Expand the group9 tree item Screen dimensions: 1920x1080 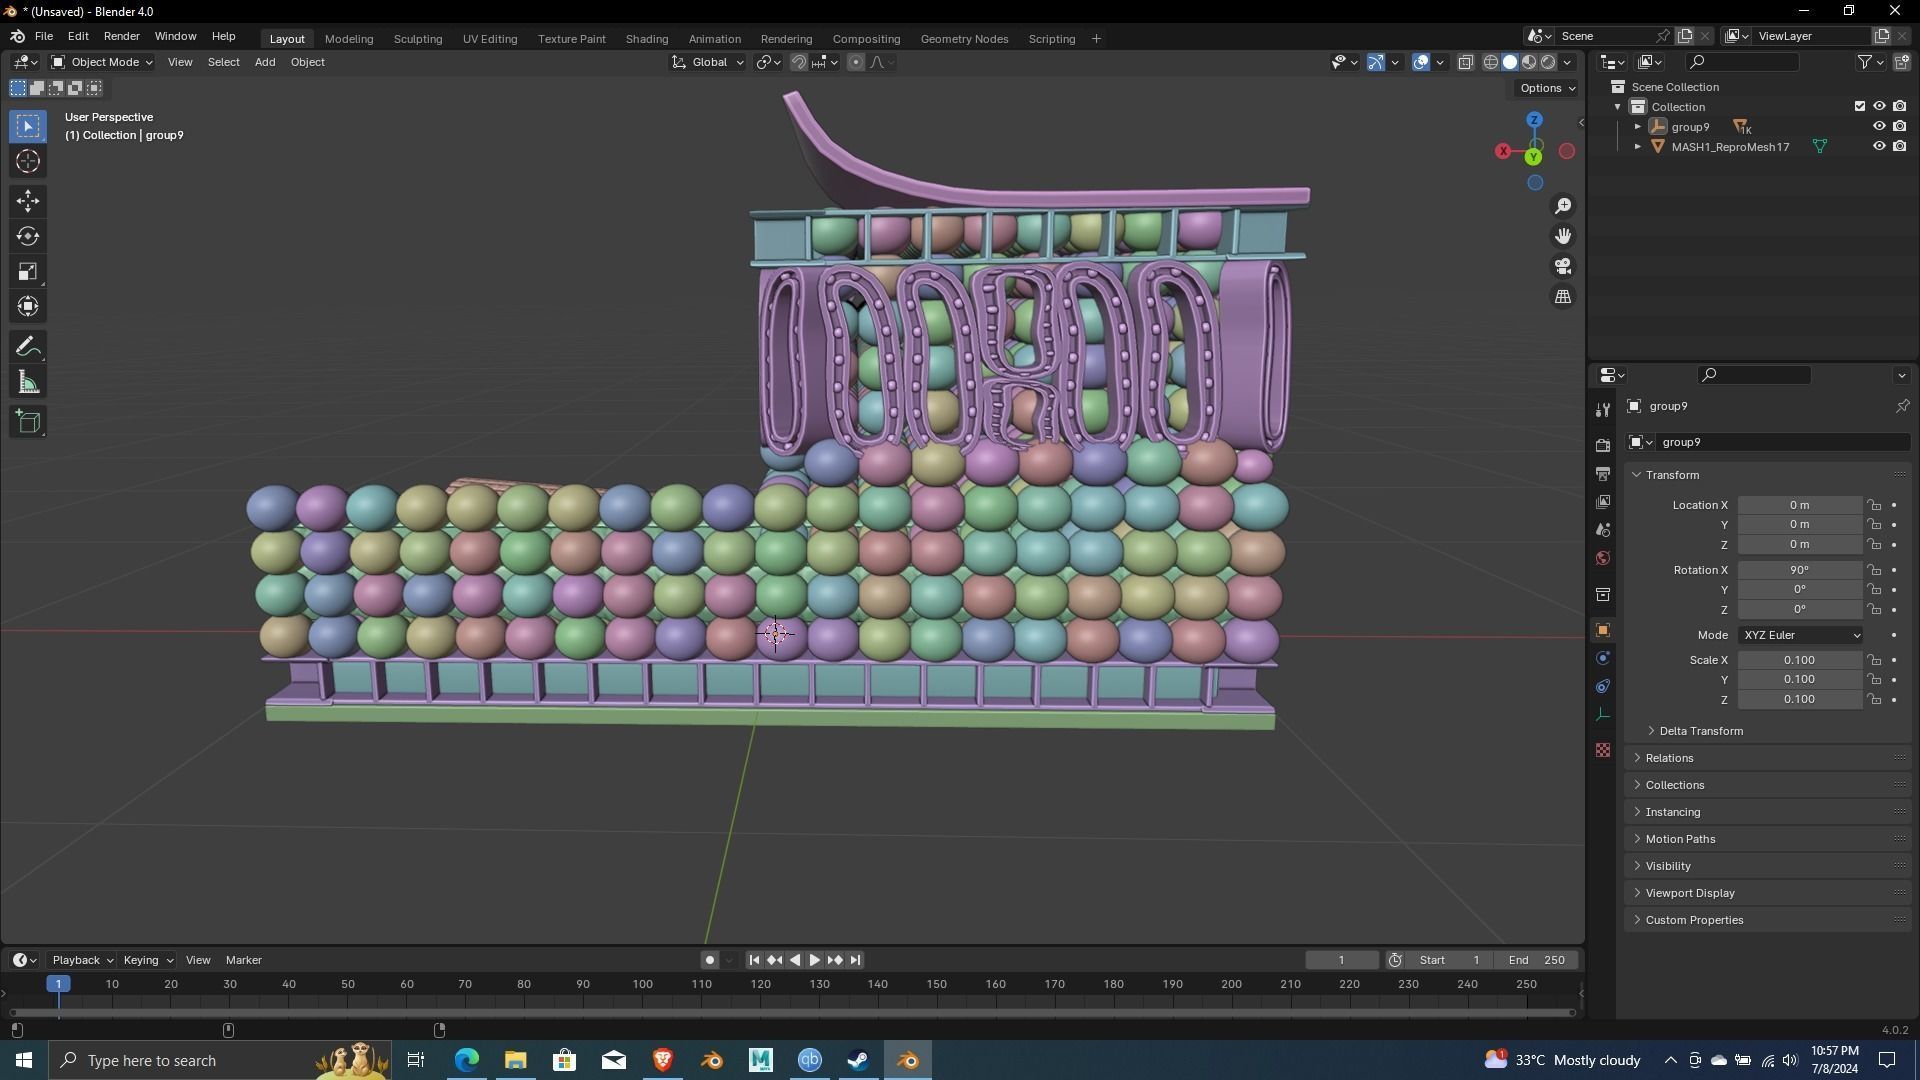click(1638, 127)
